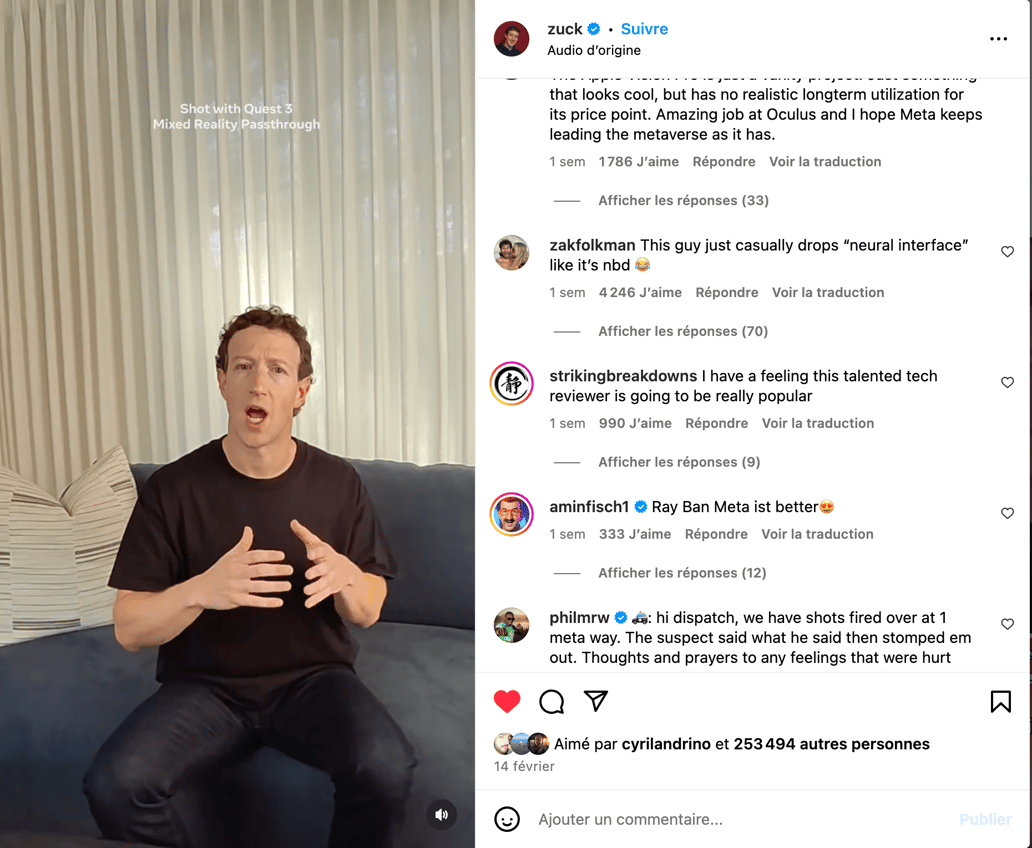The image size is (1032, 848).
Task: Follow zuck with the Suivre link
Action: tap(644, 29)
